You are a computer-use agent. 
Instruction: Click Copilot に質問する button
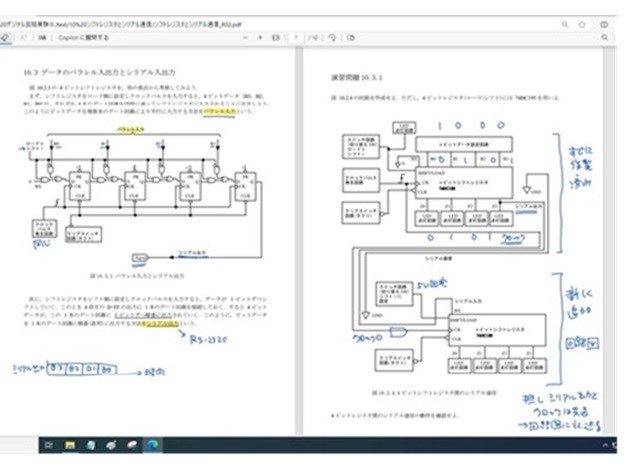point(83,38)
